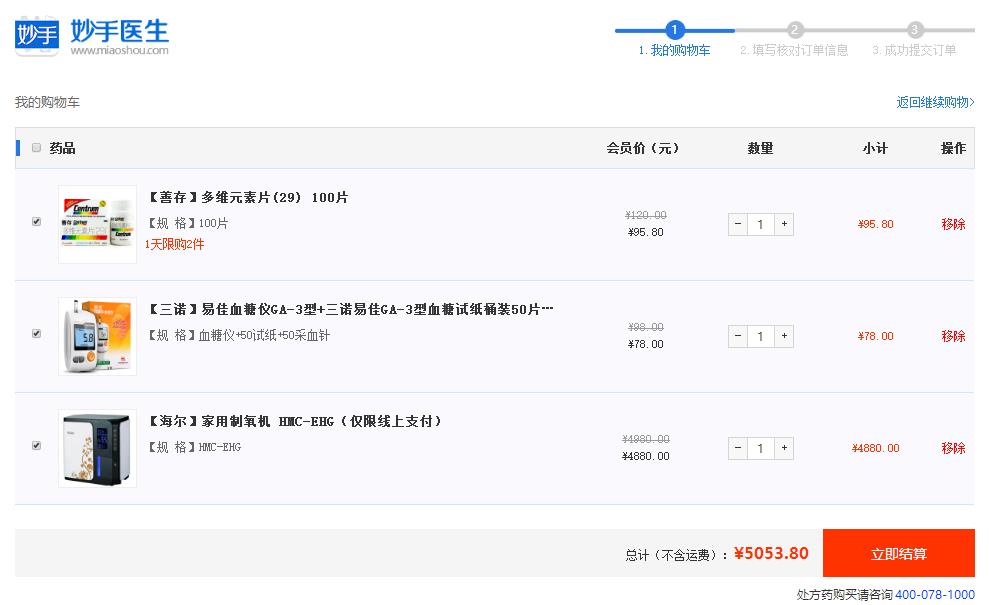Click the 立即结算 checkout button
Image resolution: width=990 pixels, height=605 pixels.
tap(898, 553)
